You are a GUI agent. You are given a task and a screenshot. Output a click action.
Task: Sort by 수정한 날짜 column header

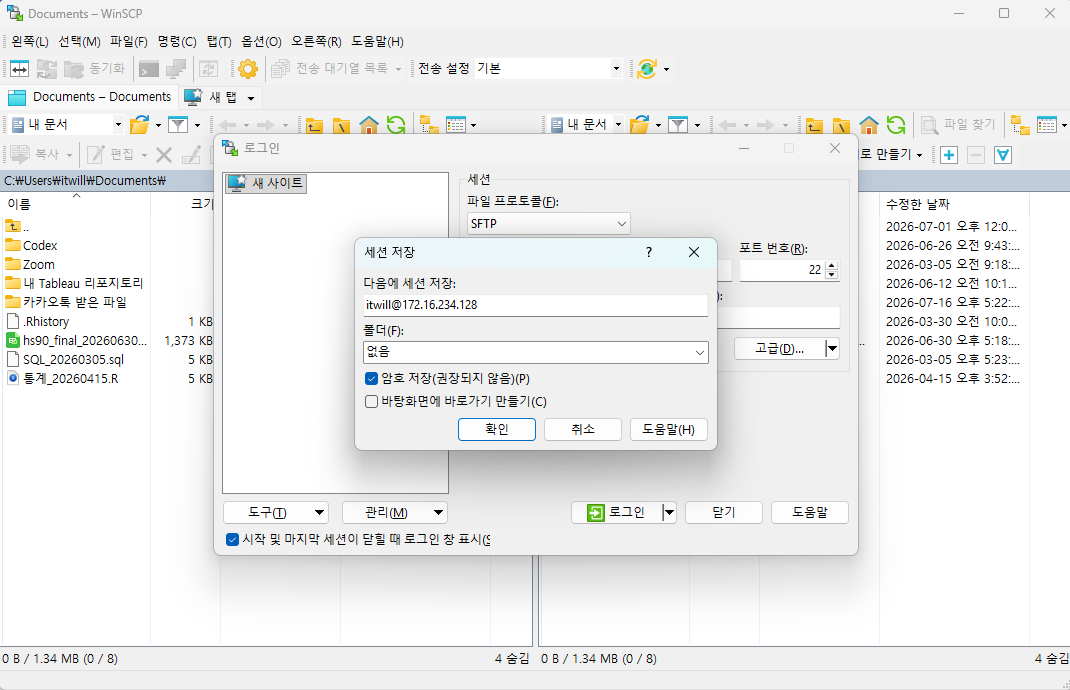(953, 204)
